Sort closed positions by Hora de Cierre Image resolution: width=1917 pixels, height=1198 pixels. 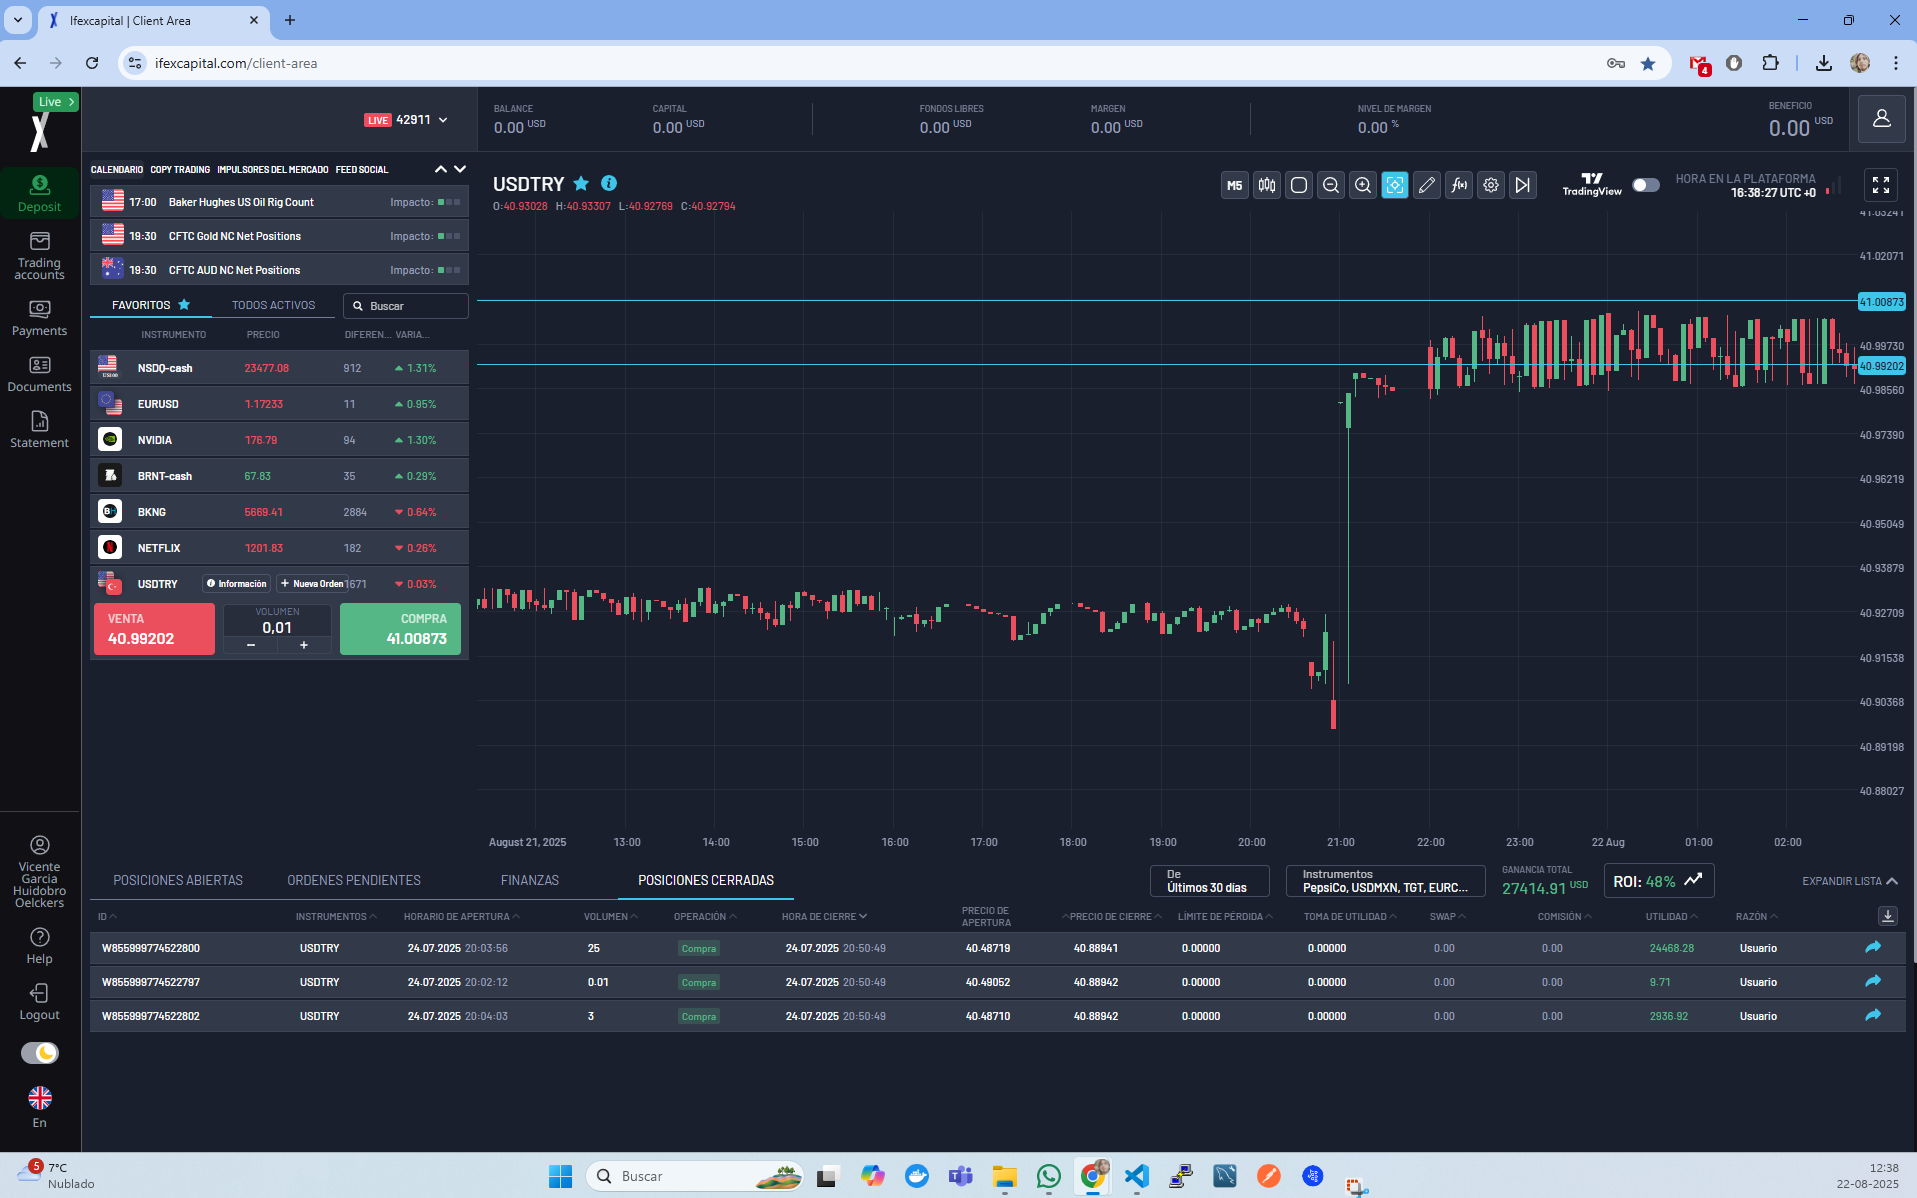point(824,916)
